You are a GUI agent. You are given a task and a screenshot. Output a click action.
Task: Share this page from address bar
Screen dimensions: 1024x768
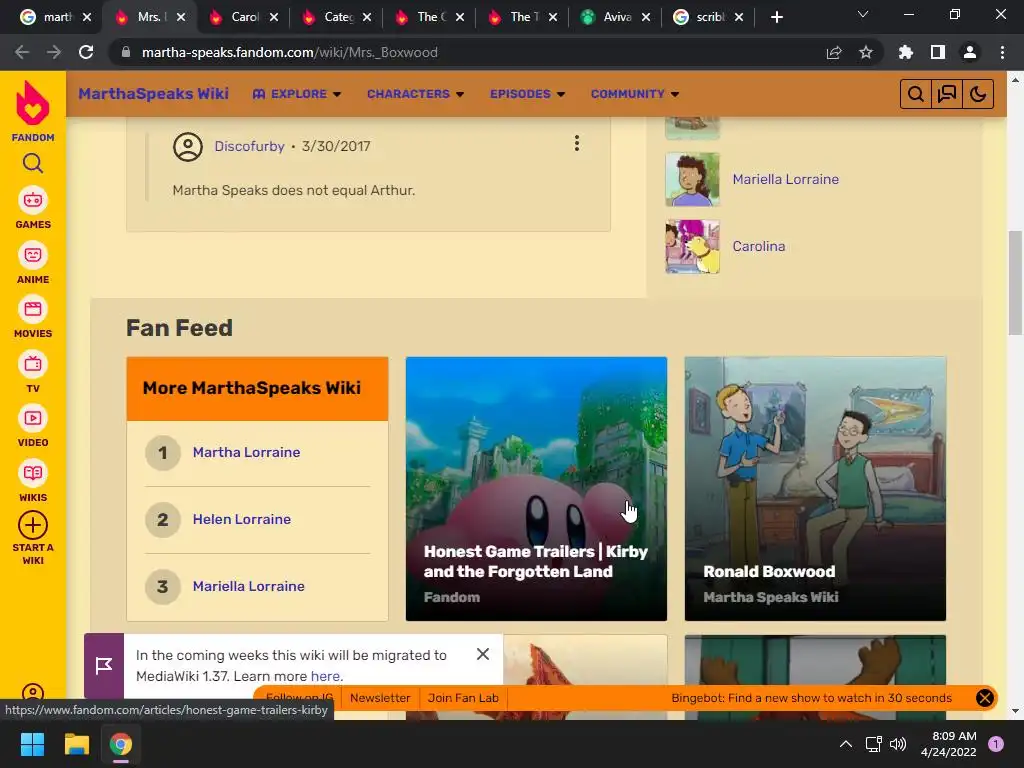tap(834, 52)
